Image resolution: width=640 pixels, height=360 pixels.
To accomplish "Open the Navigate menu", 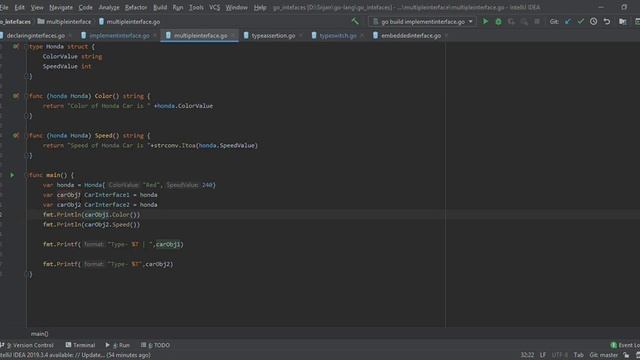I will point(61,7).
